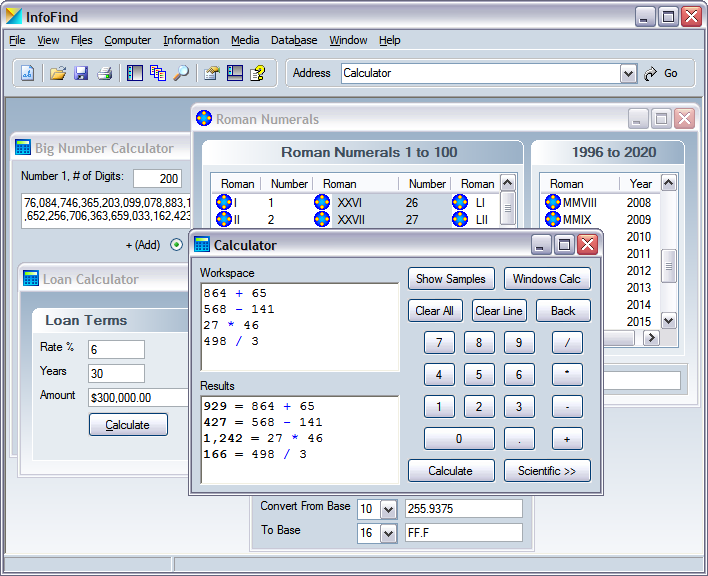Image resolution: width=708 pixels, height=576 pixels.
Task: Open the Convert From Base dropdown
Action: coord(388,509)
